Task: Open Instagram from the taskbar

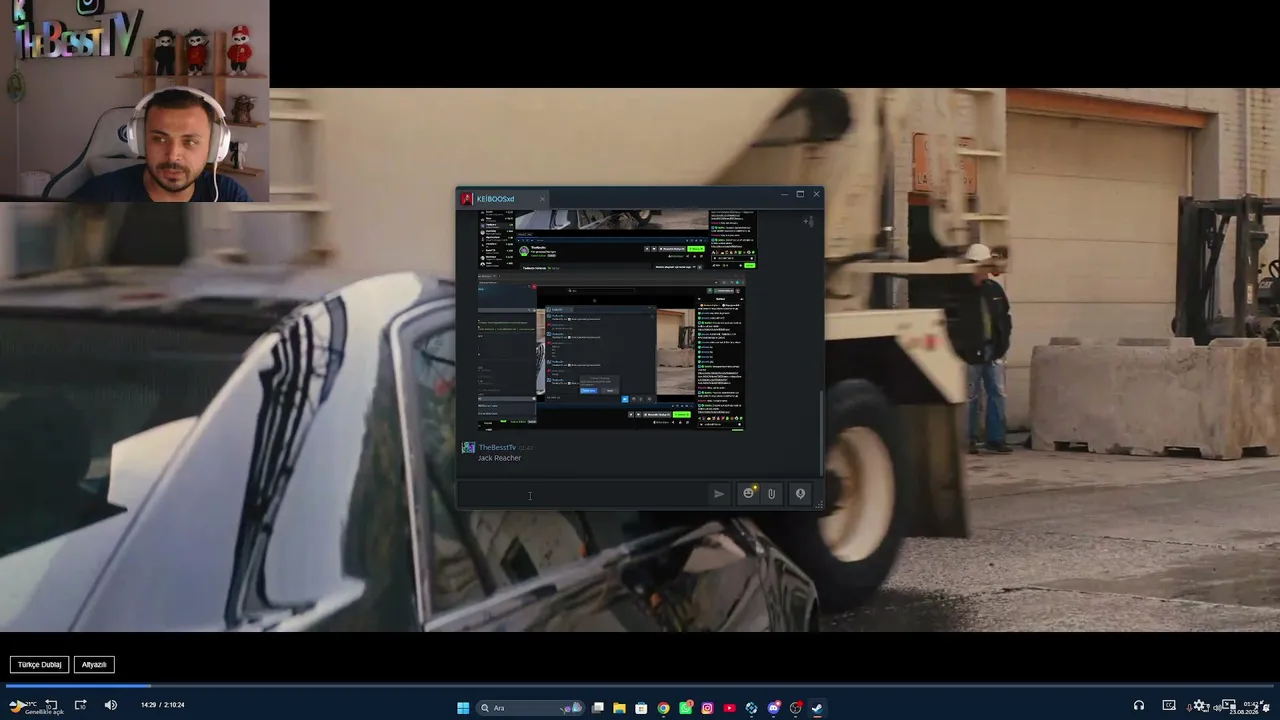Action: 707,708
